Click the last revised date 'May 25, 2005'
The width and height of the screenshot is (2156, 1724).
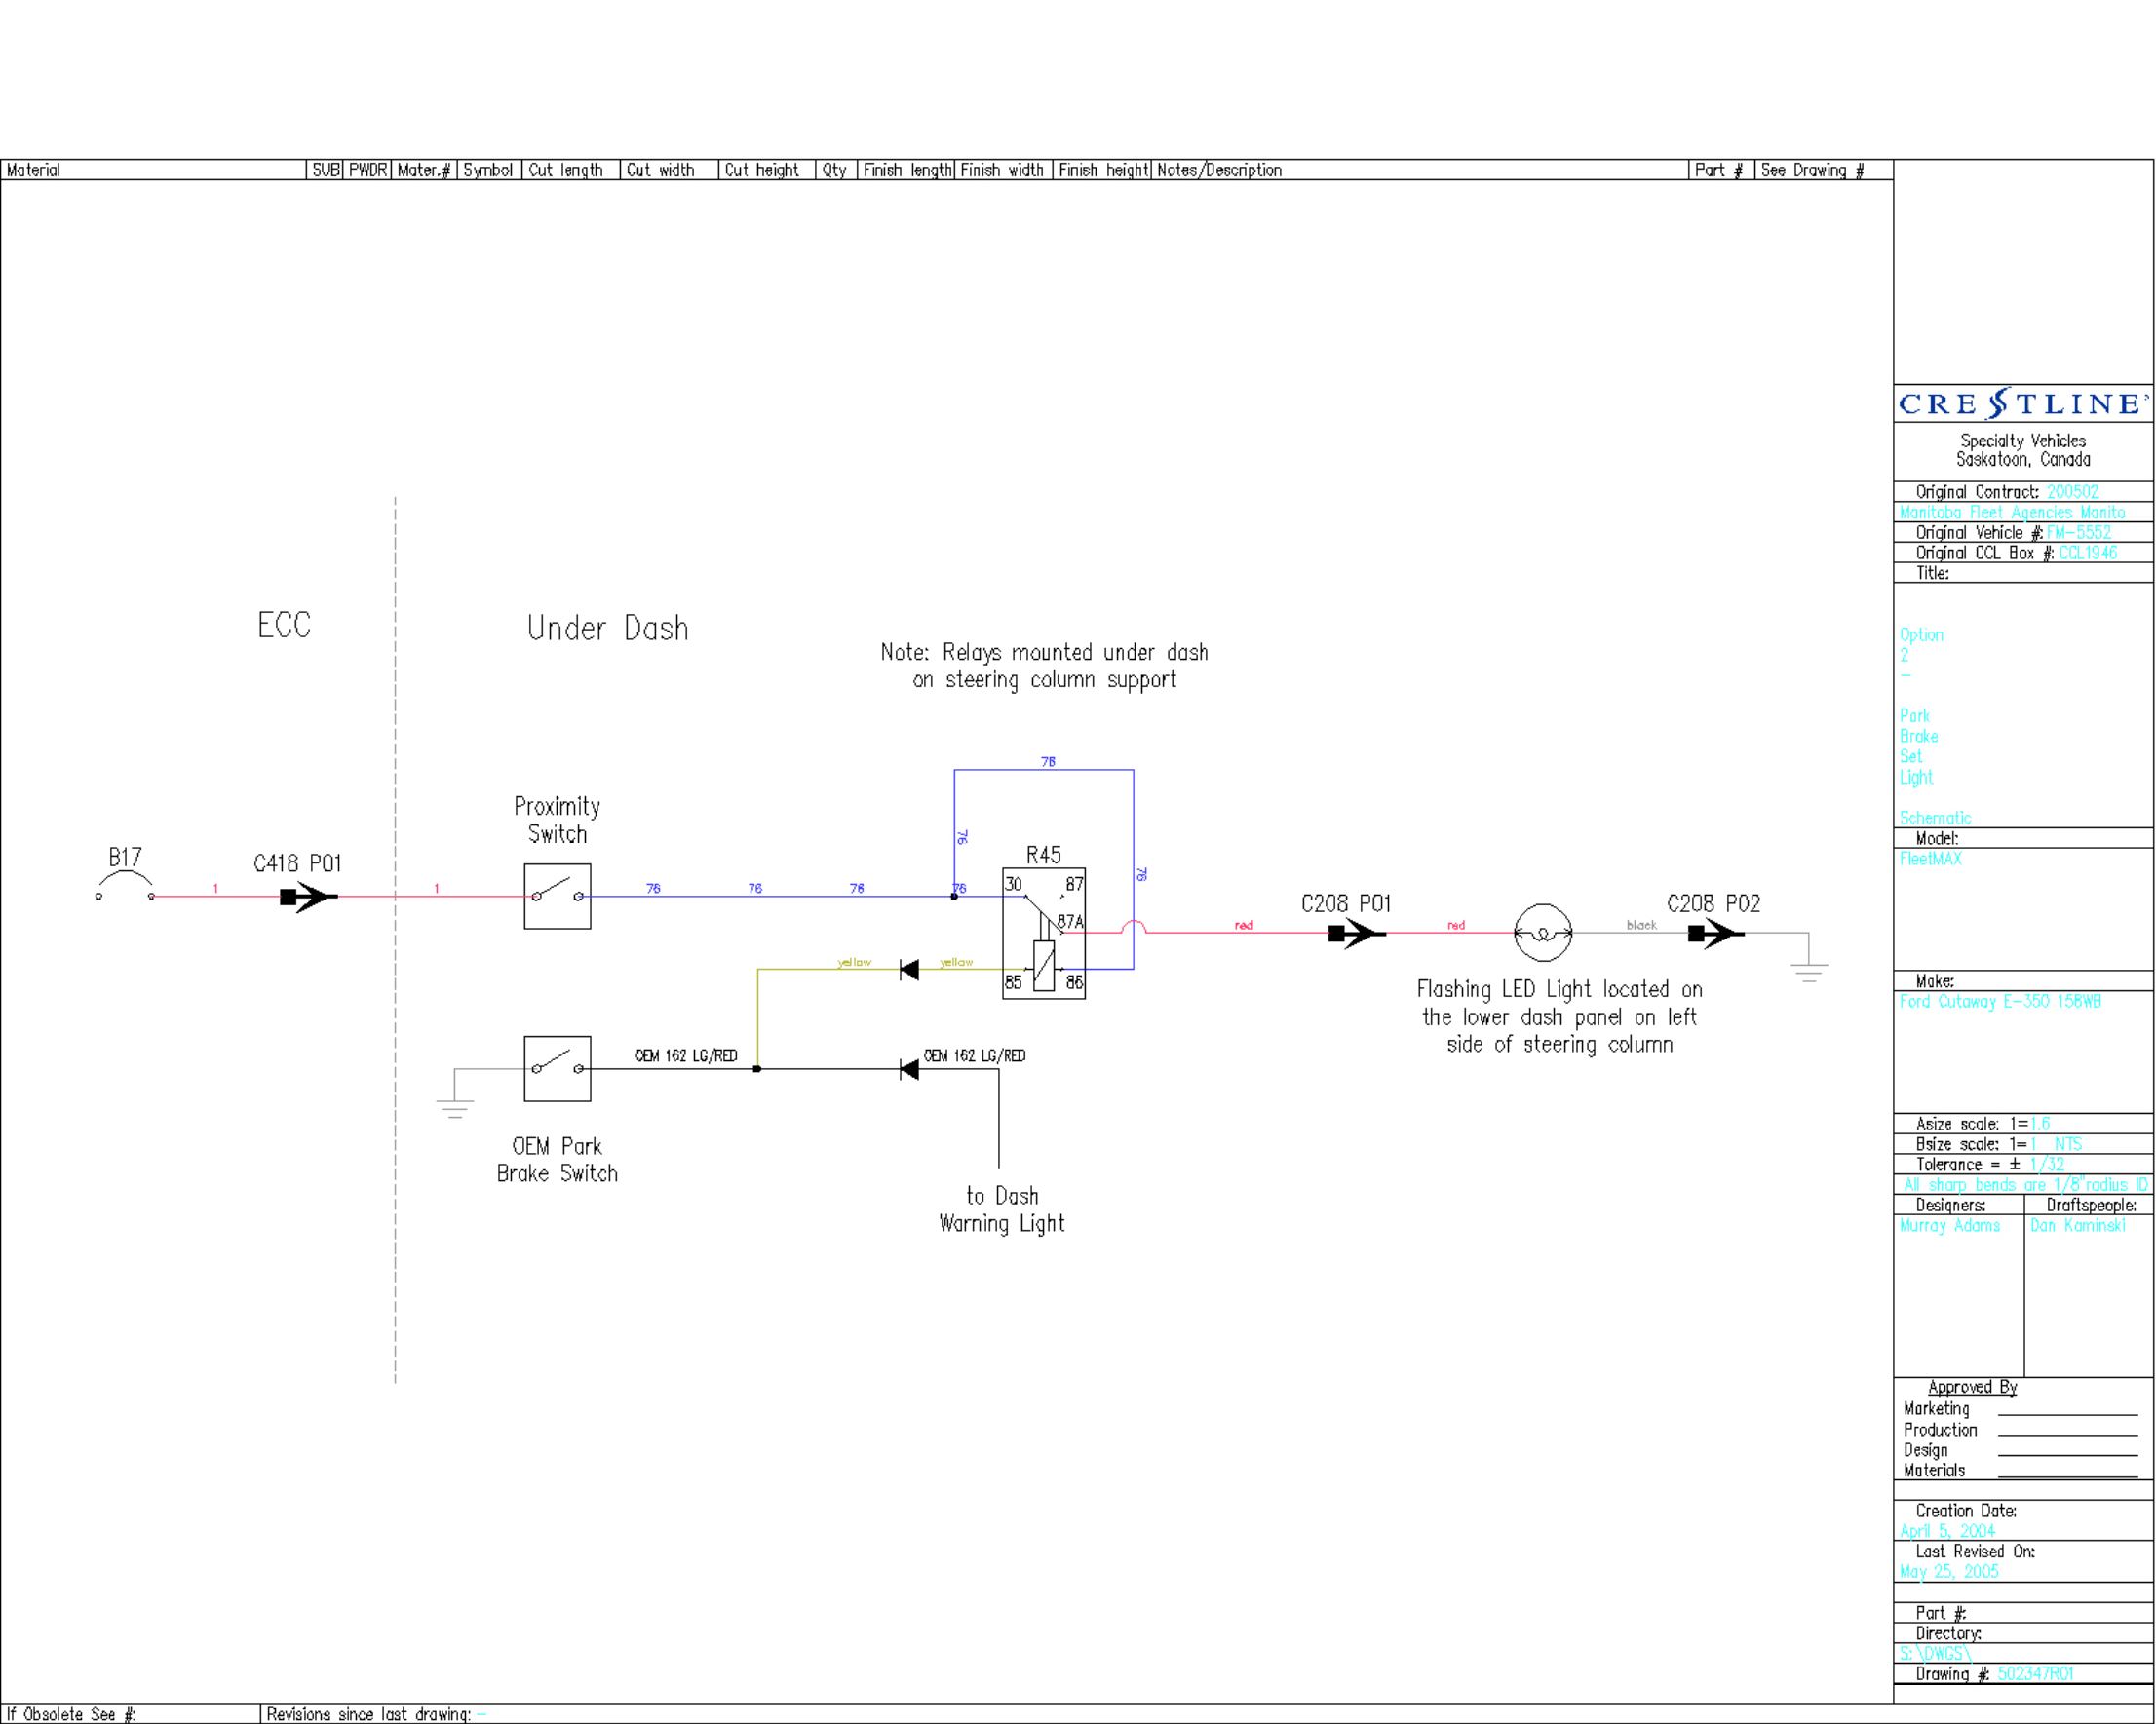click(x=1949, y=1572)
